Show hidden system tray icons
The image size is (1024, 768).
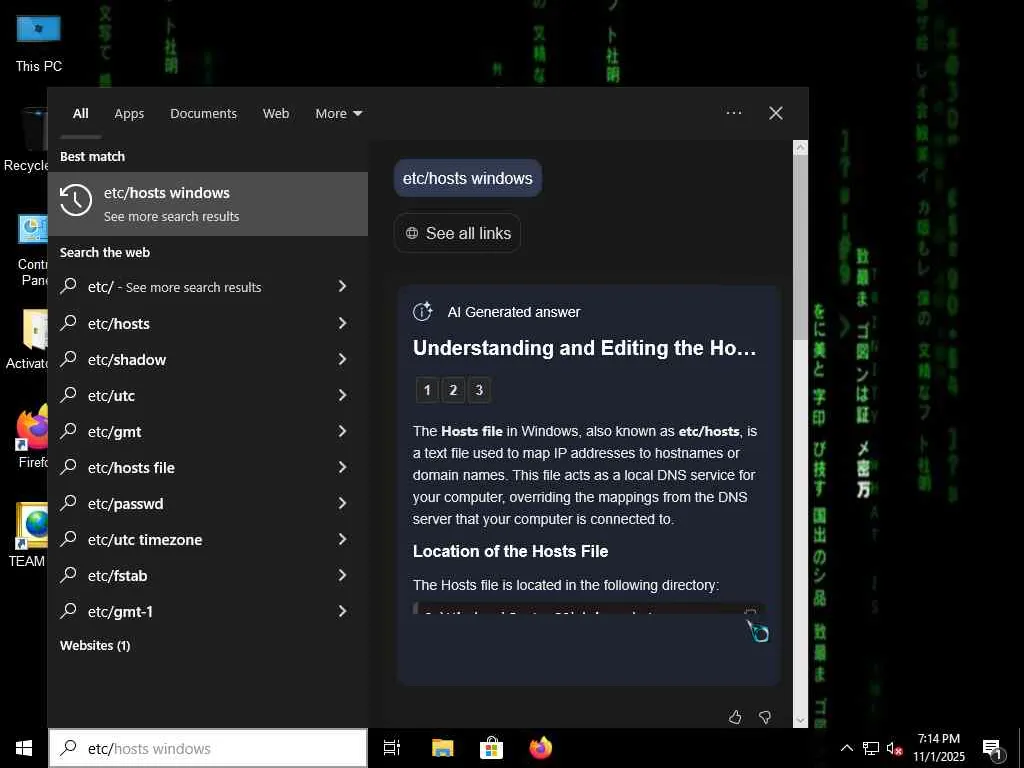(846, 748)
